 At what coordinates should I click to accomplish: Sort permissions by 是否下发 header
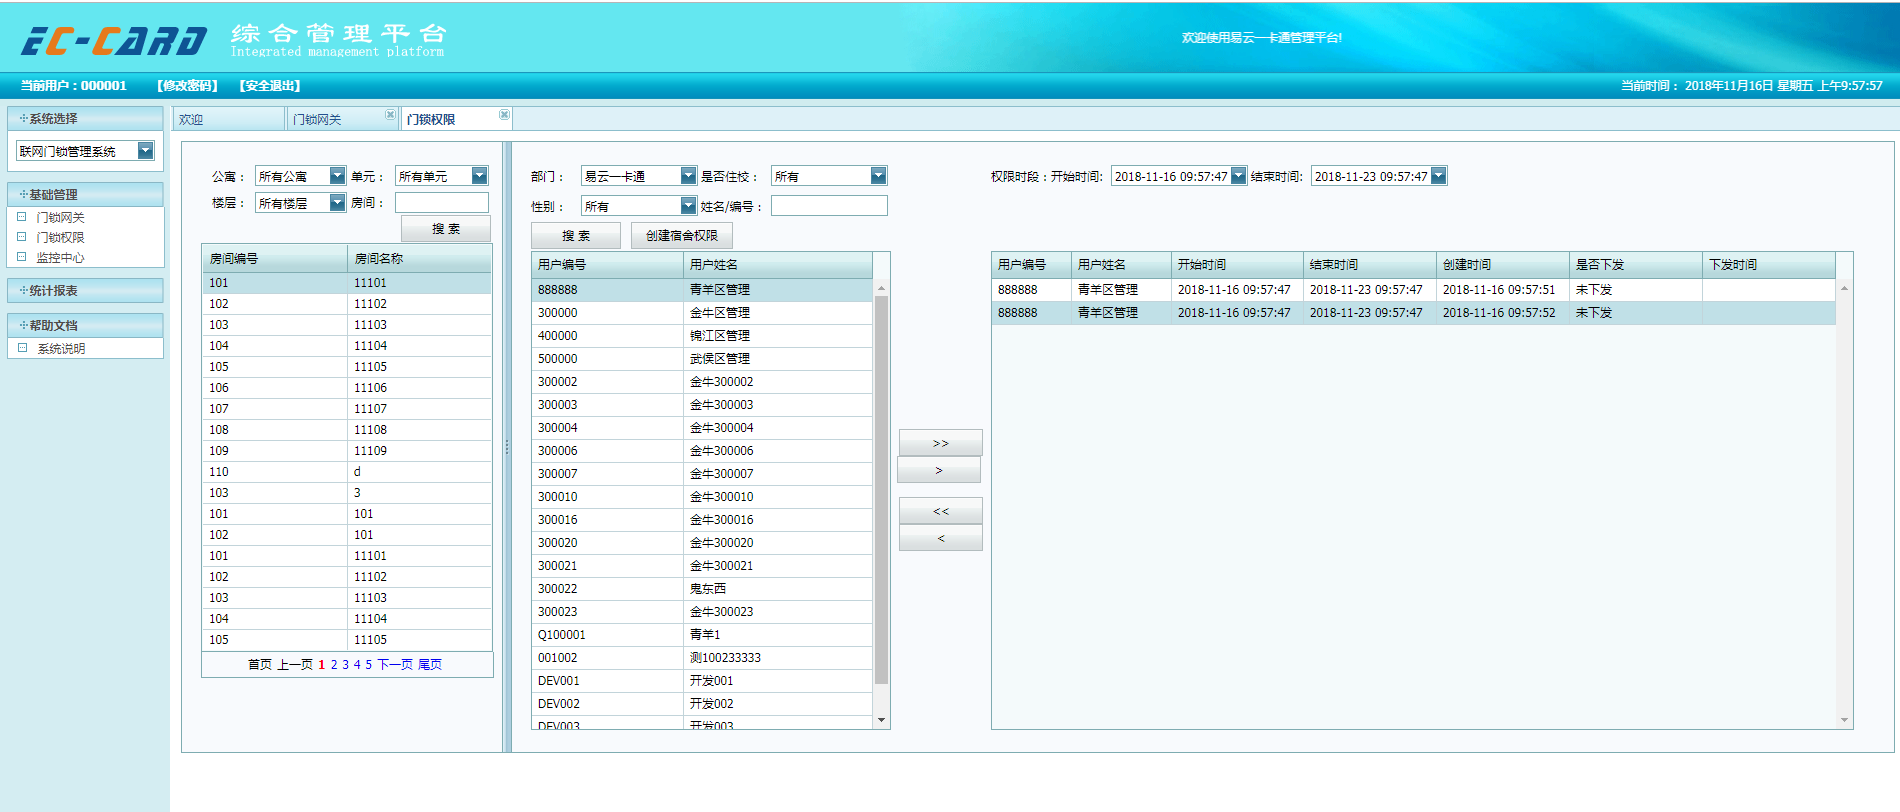(x=1635, y=264)
